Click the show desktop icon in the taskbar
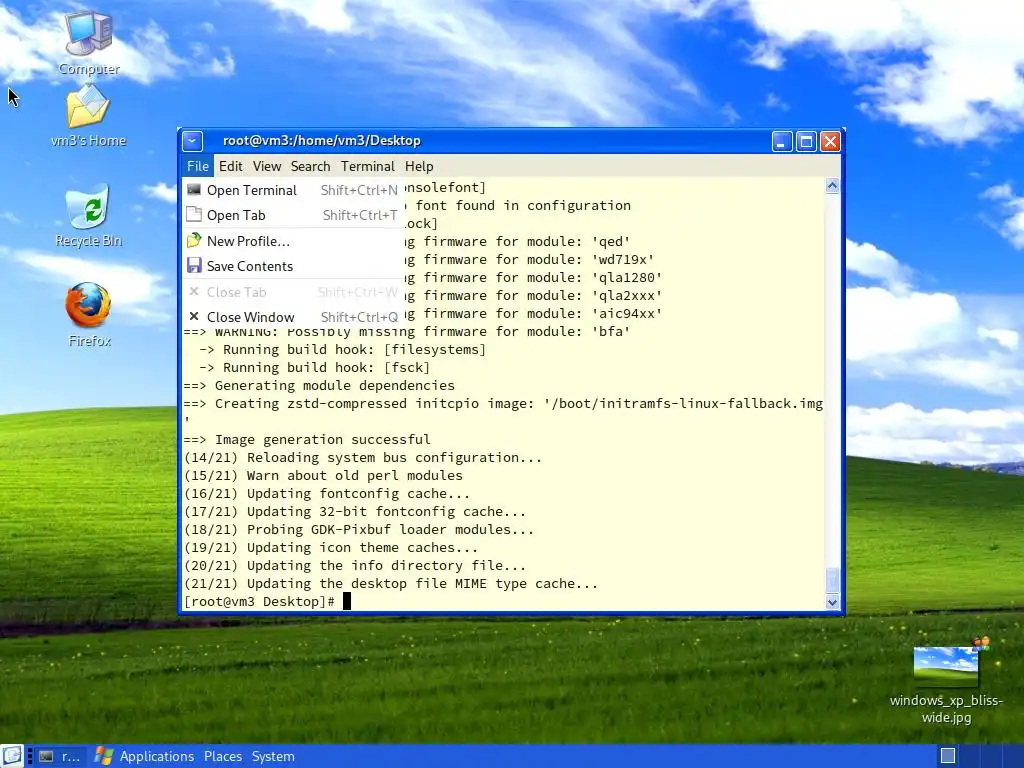 (12, 756)
